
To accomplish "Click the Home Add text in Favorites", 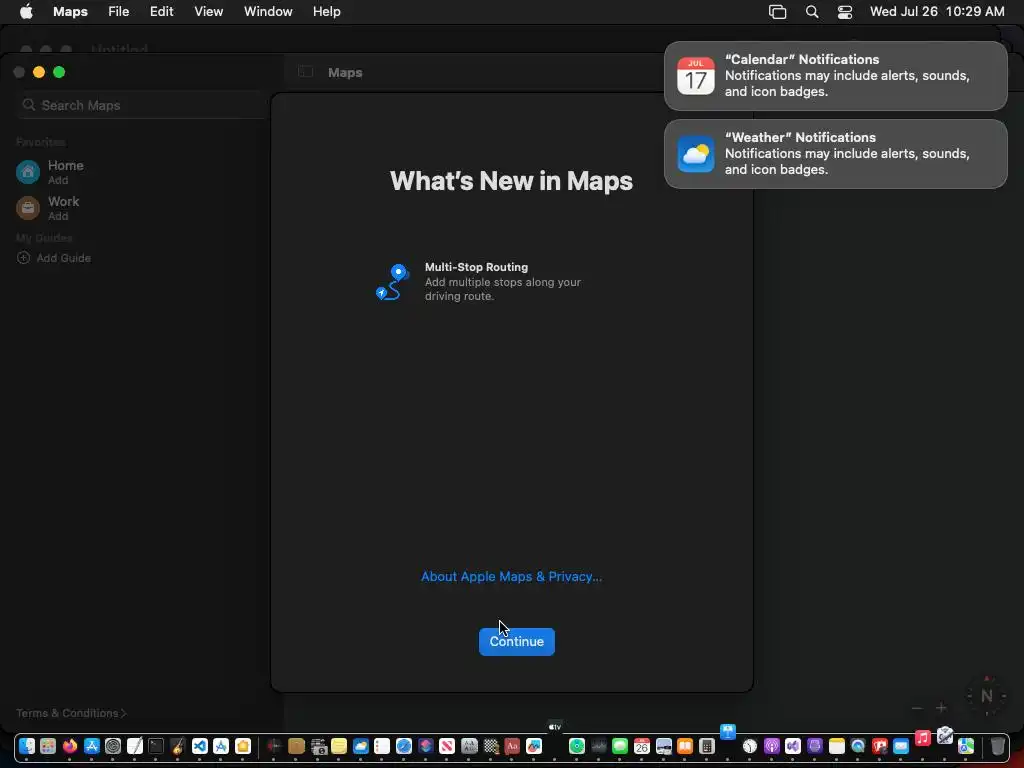I will [x=58, y=180].
